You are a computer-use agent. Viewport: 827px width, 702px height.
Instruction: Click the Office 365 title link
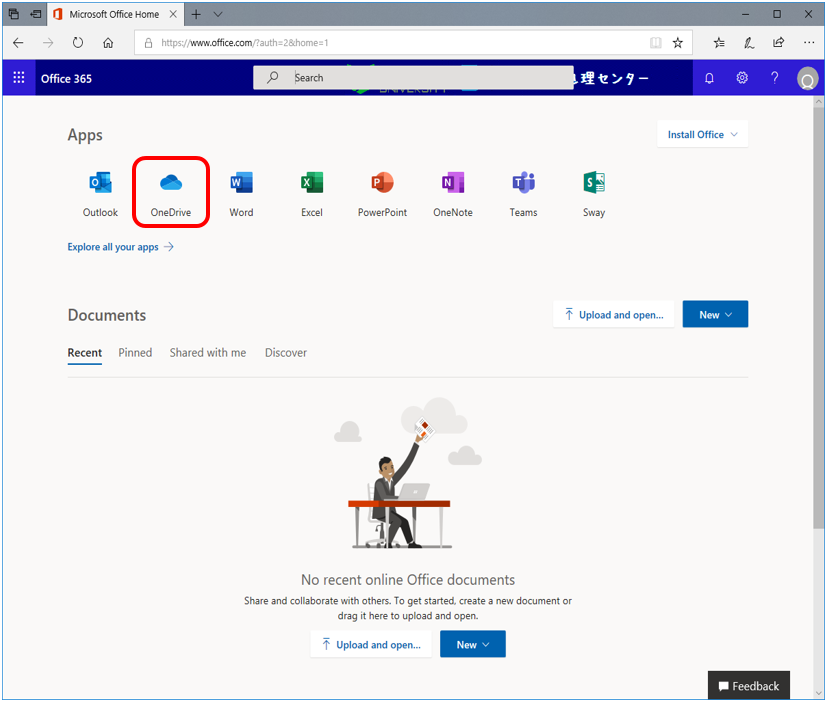[x=66, y=79]
